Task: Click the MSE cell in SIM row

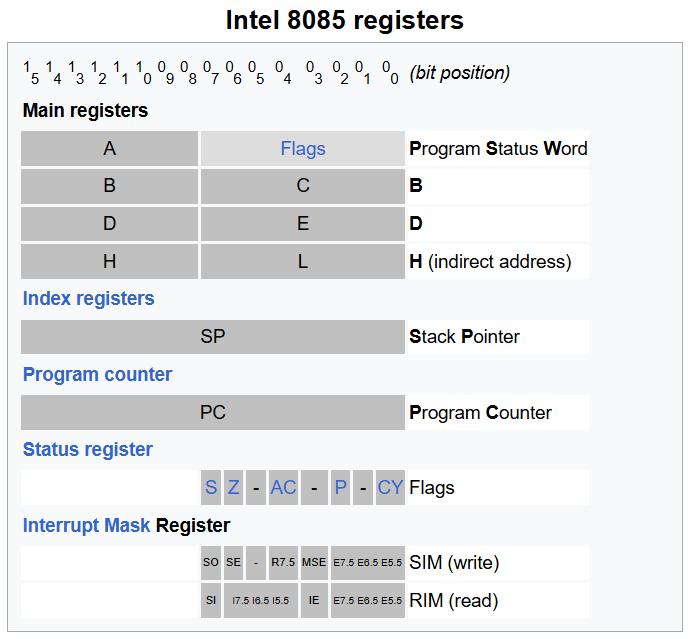Action: (x=314, y=563)
